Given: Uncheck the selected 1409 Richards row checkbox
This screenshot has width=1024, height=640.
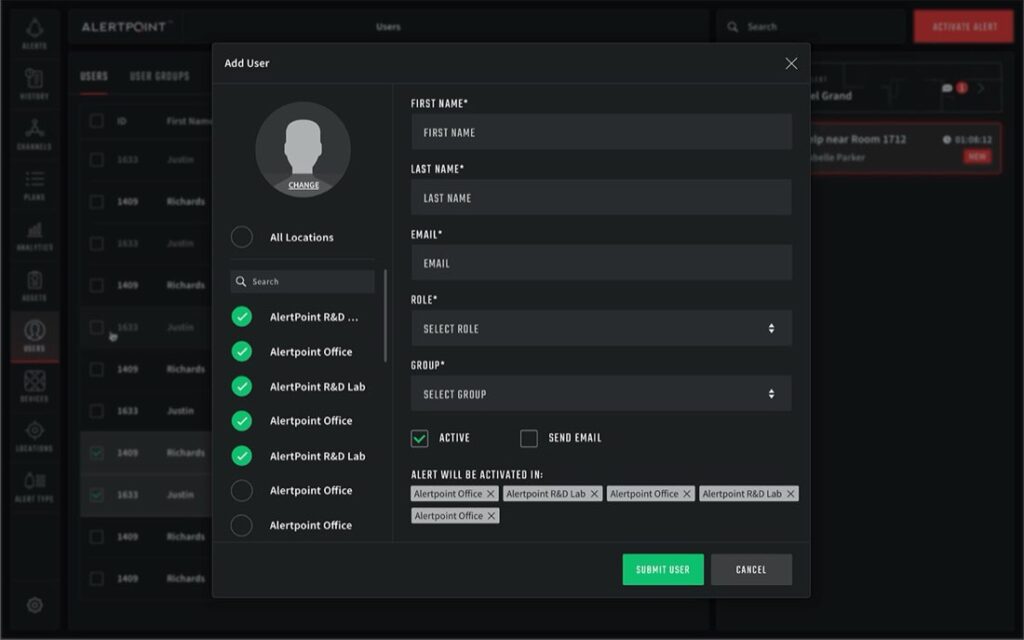Looking at the screenshot, I should point(97,453).
